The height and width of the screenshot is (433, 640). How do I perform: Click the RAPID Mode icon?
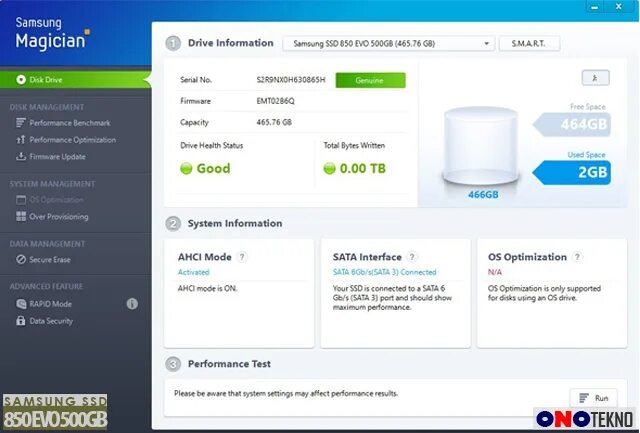pyautogui.click(x=20, y=304)
